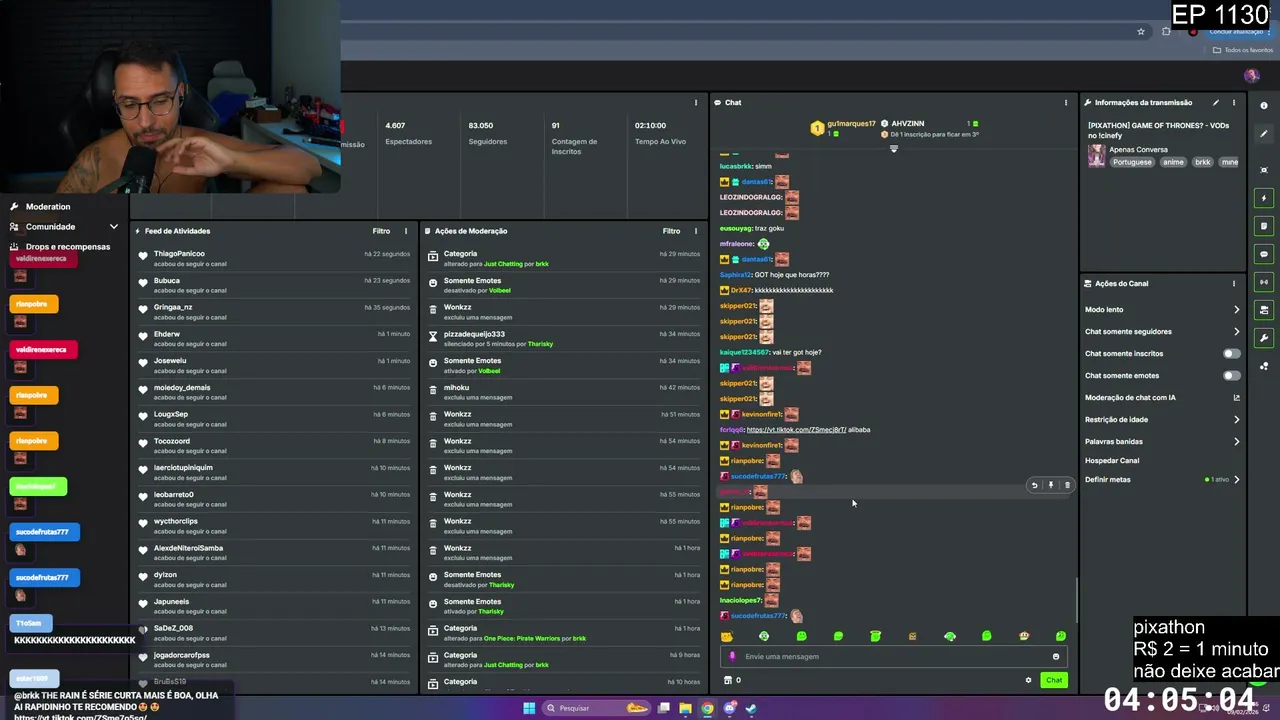Viewport: 1280px width, 720px height.
Task: Pin the hovered chat message
Action: 1050,485
